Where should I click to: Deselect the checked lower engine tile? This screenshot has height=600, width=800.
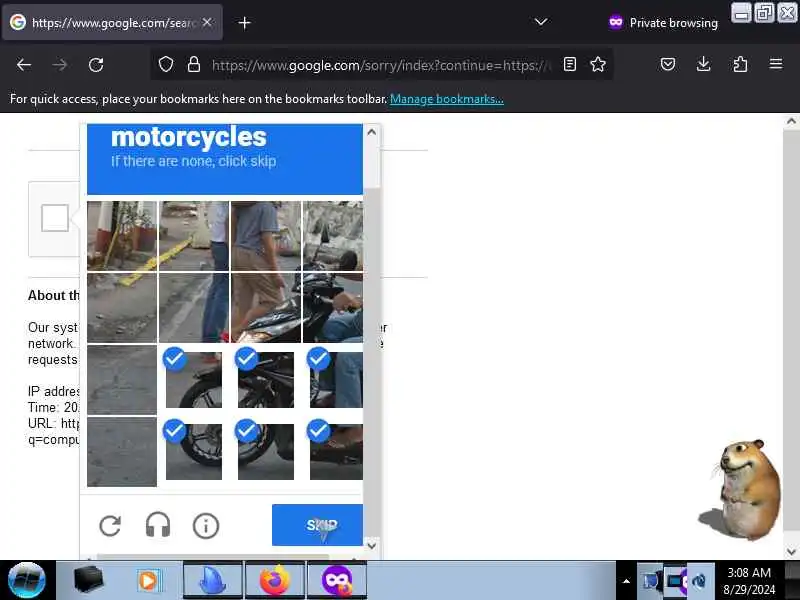tap(266, 452)
